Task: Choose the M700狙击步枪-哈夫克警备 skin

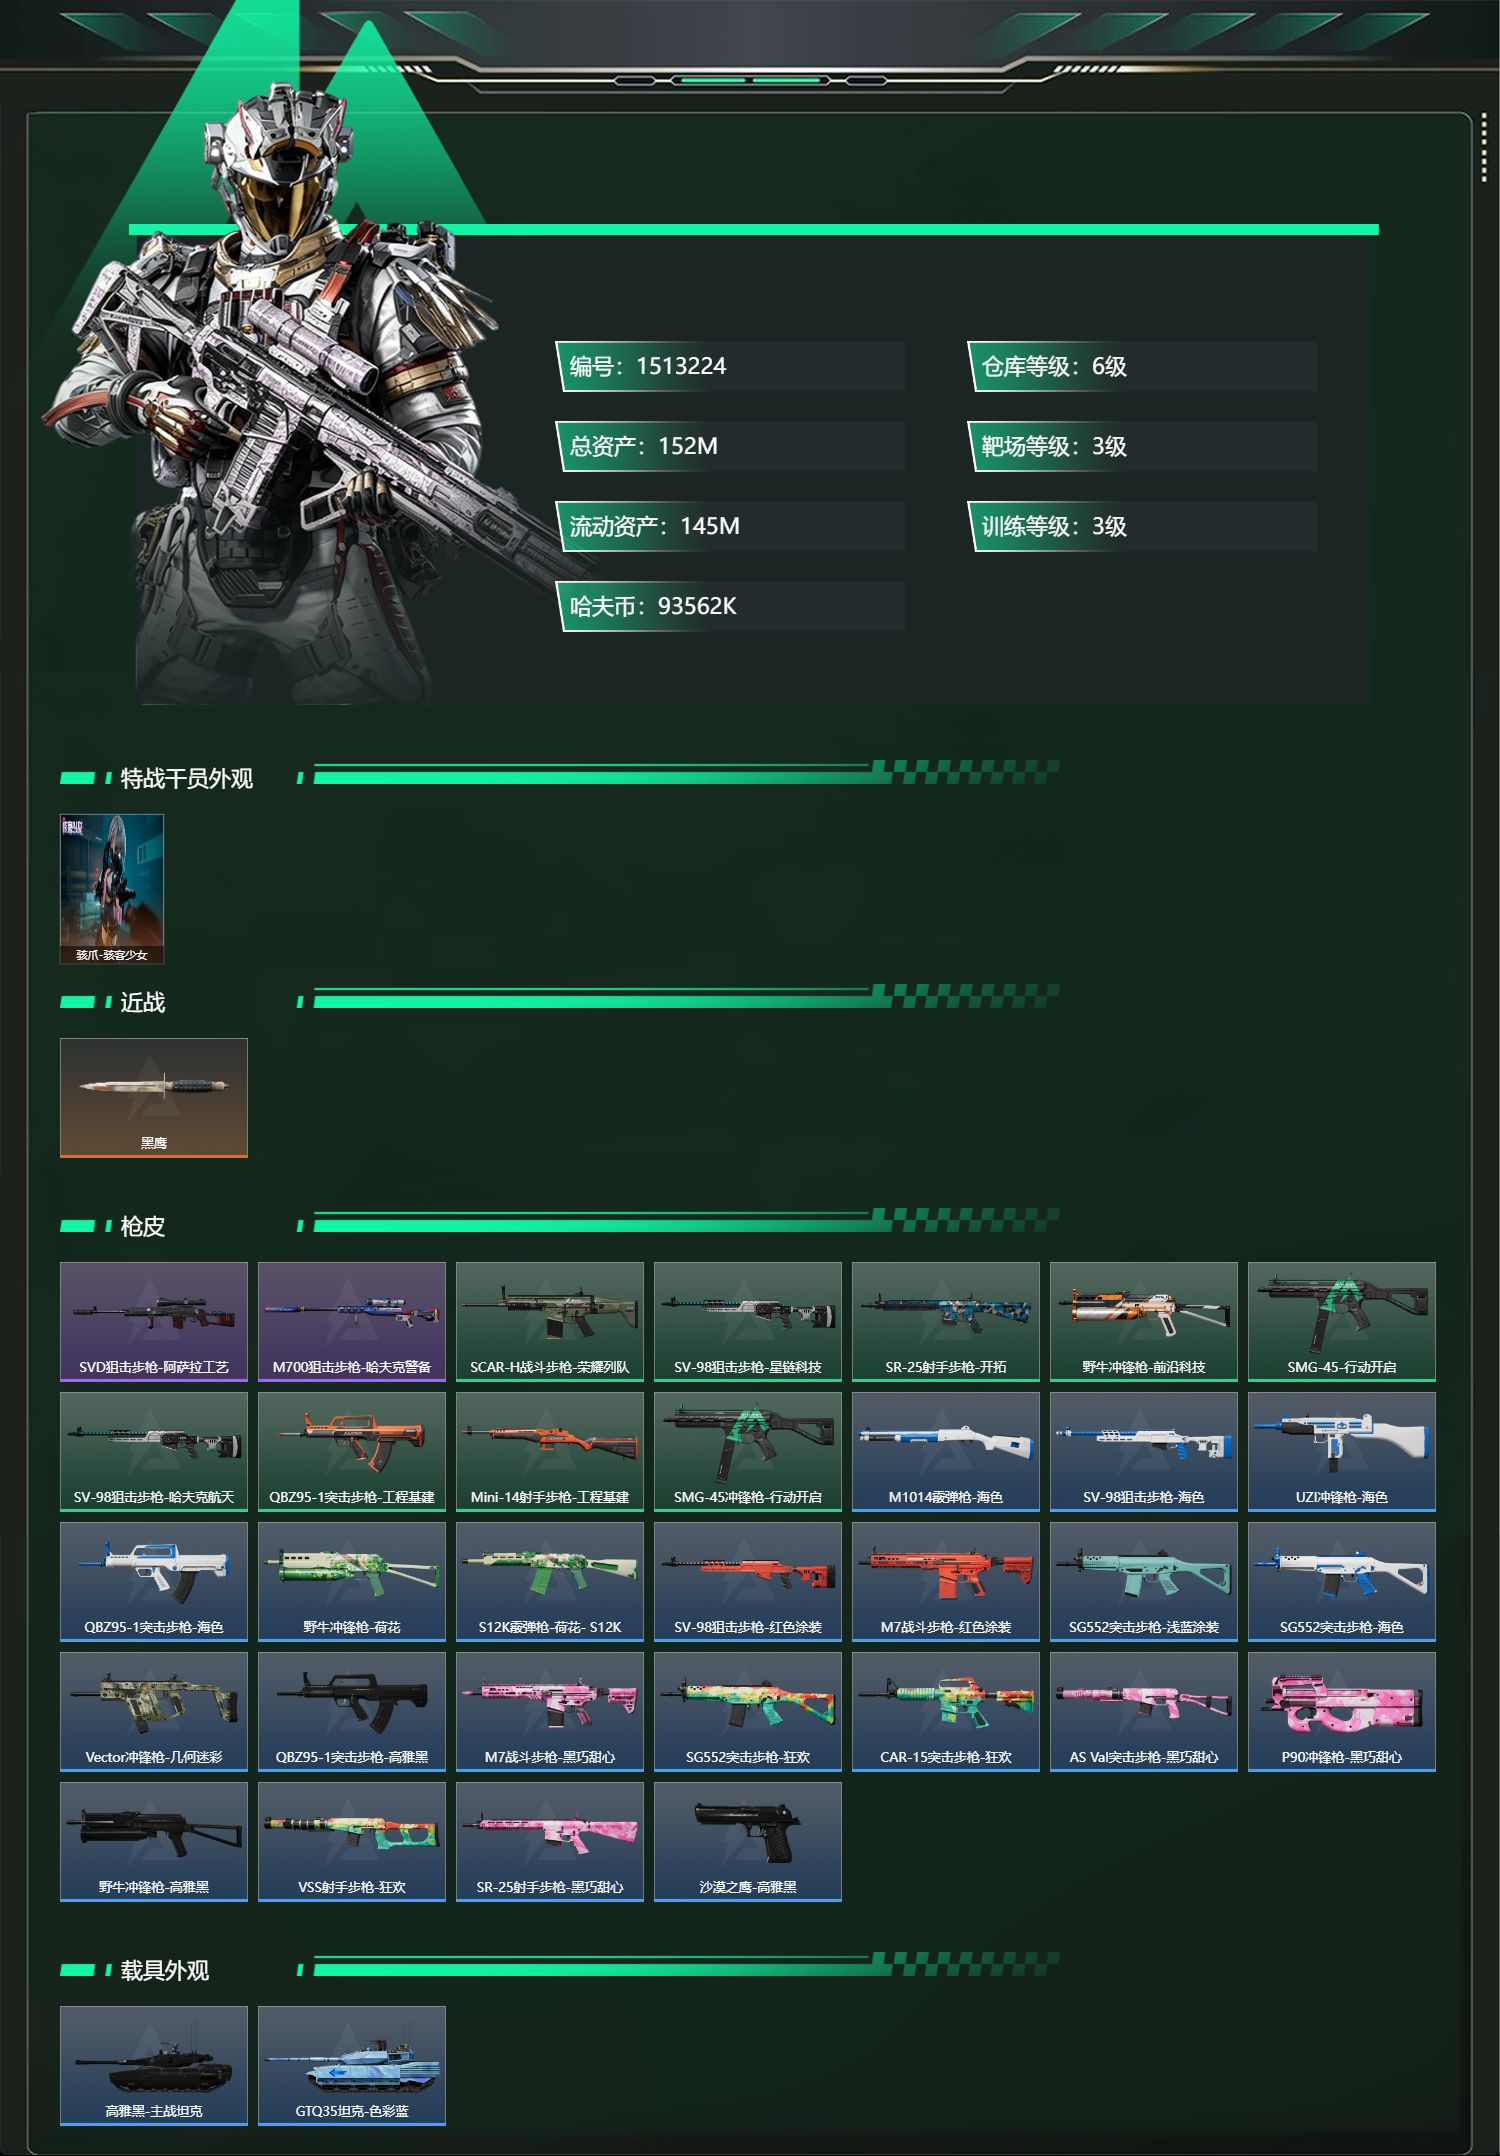Action: point(352,1322)
